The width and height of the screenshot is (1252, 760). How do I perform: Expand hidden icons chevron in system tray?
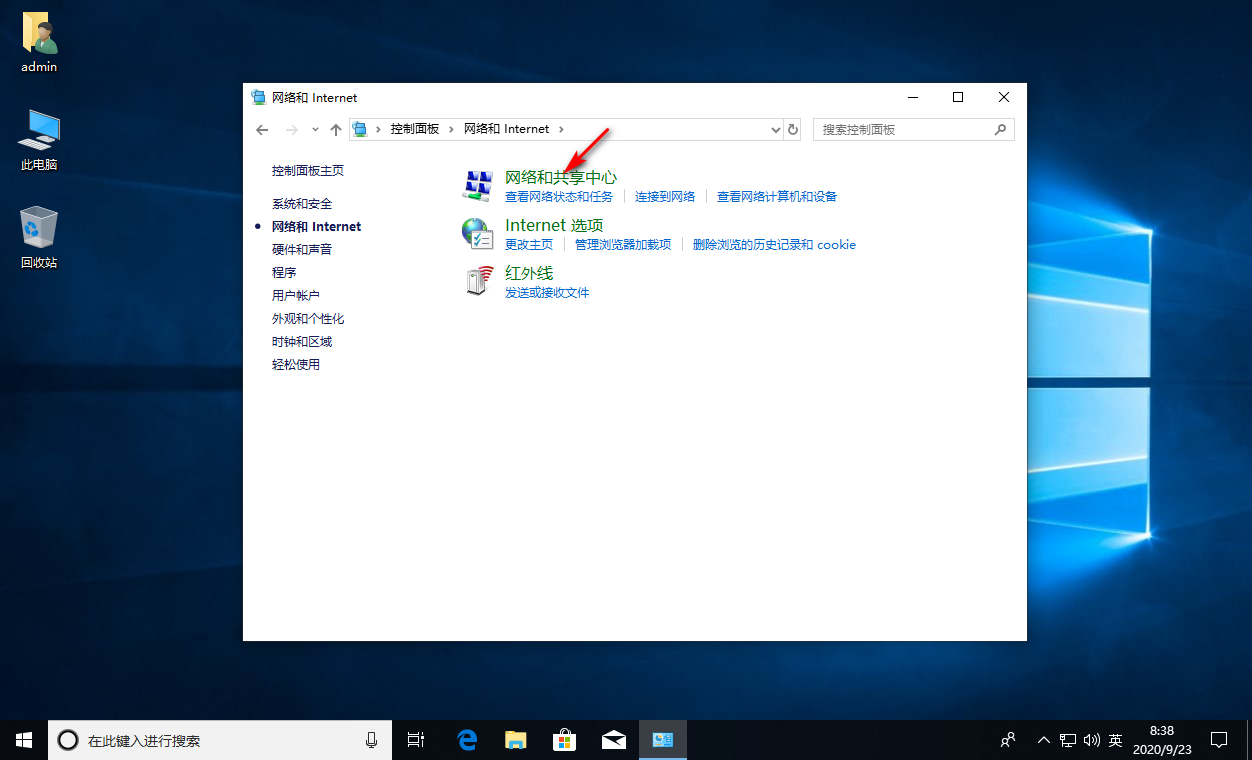point(1043,740)
